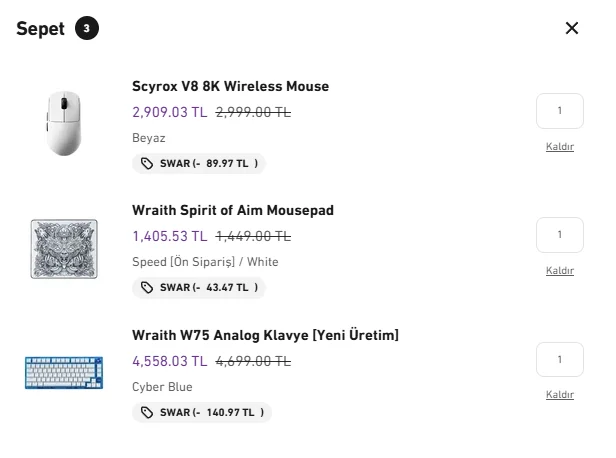This screenshot has width=616, height=458.
Task: Edit quantity field for Scyrox V8 mouse
Action: click(559, 111)
